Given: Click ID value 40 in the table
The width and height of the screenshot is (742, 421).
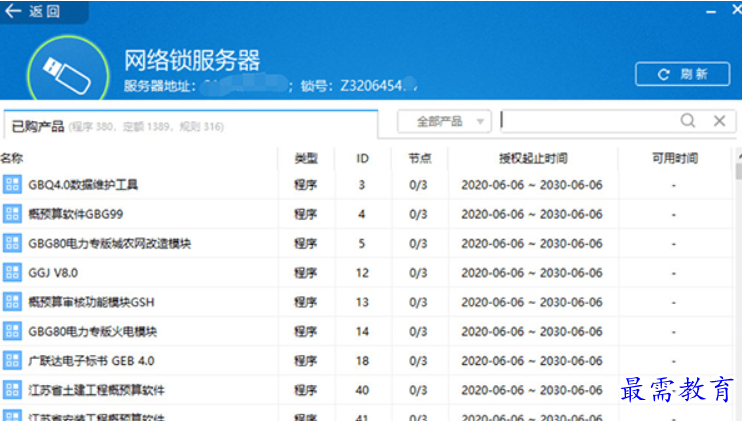Looking at the screenshot, I should 362,390.
